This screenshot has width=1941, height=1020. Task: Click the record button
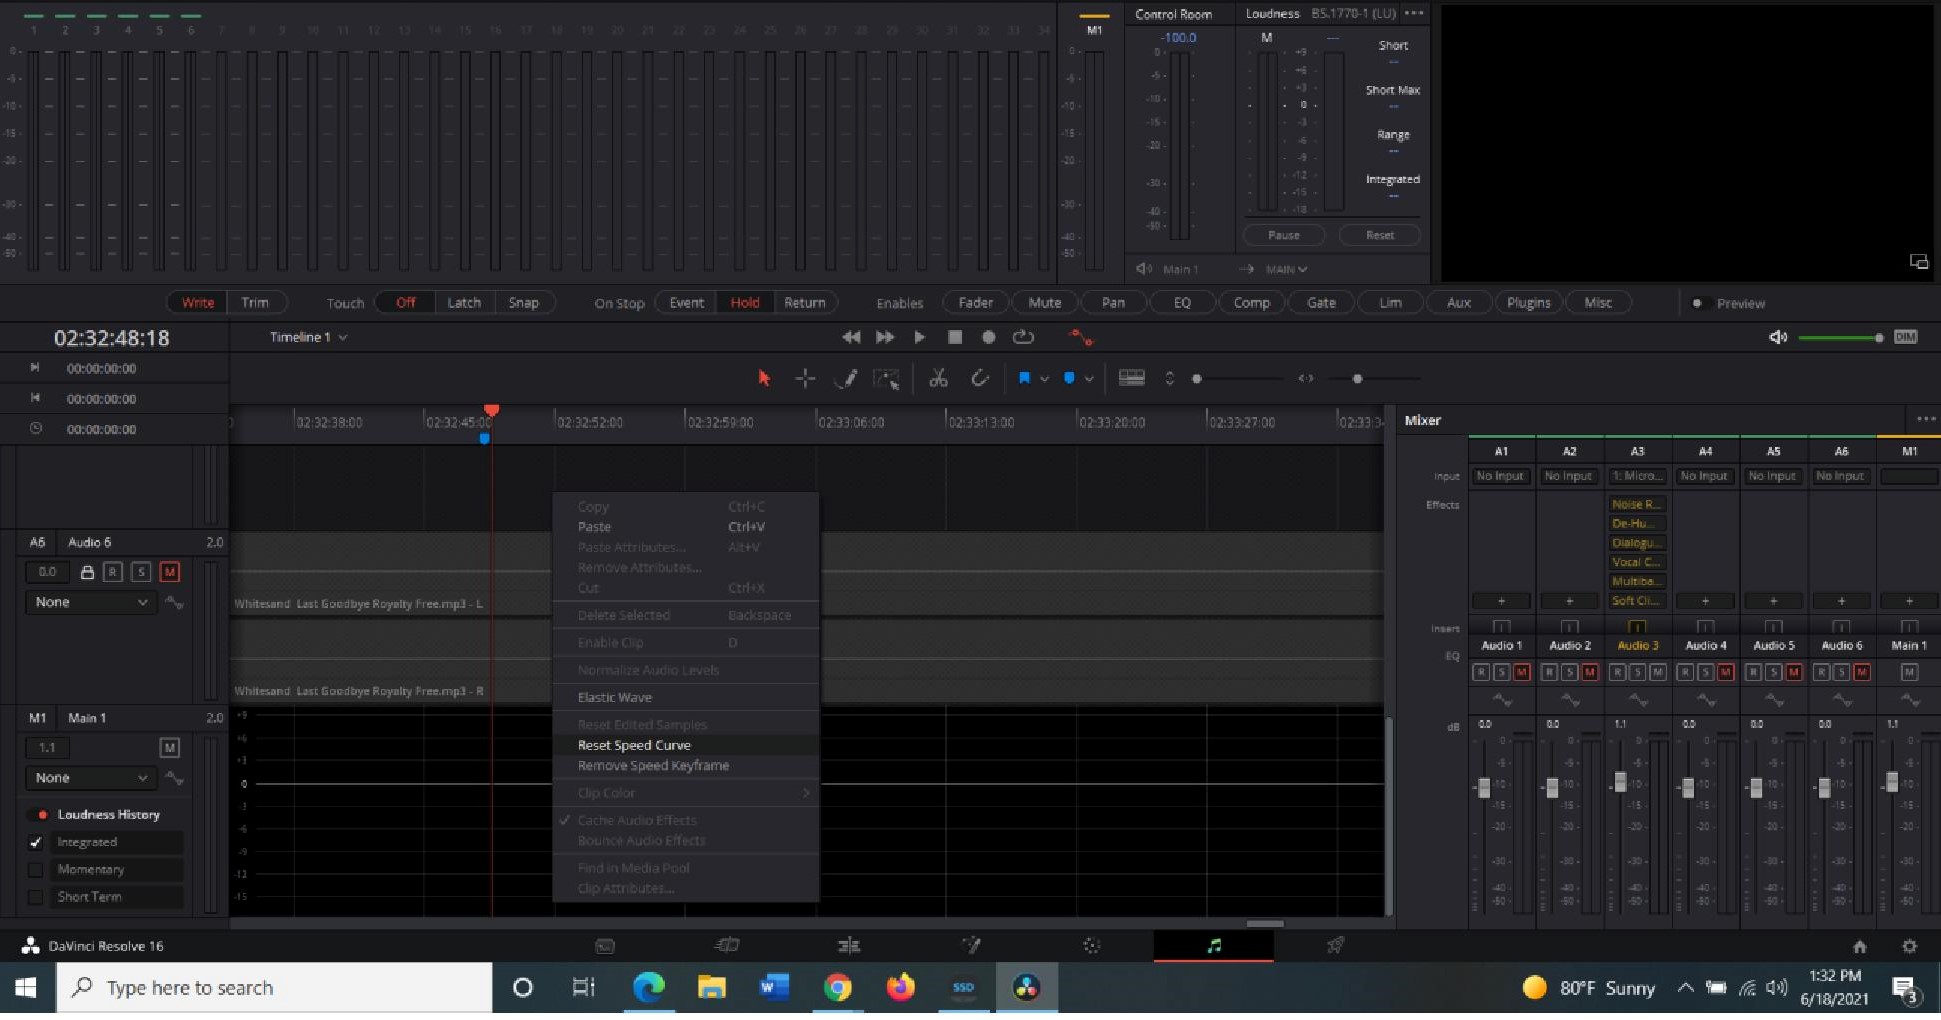click(988, 337)
